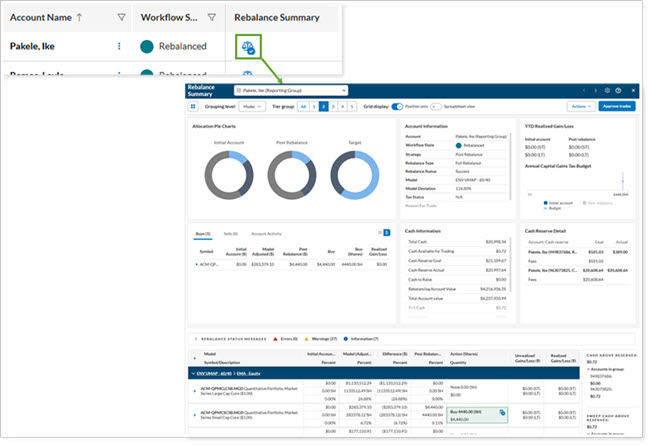Image resolution: width=650 pixels, height=445 pixels.
Task: Switch to the Account Activity tab
Action: 266,231
